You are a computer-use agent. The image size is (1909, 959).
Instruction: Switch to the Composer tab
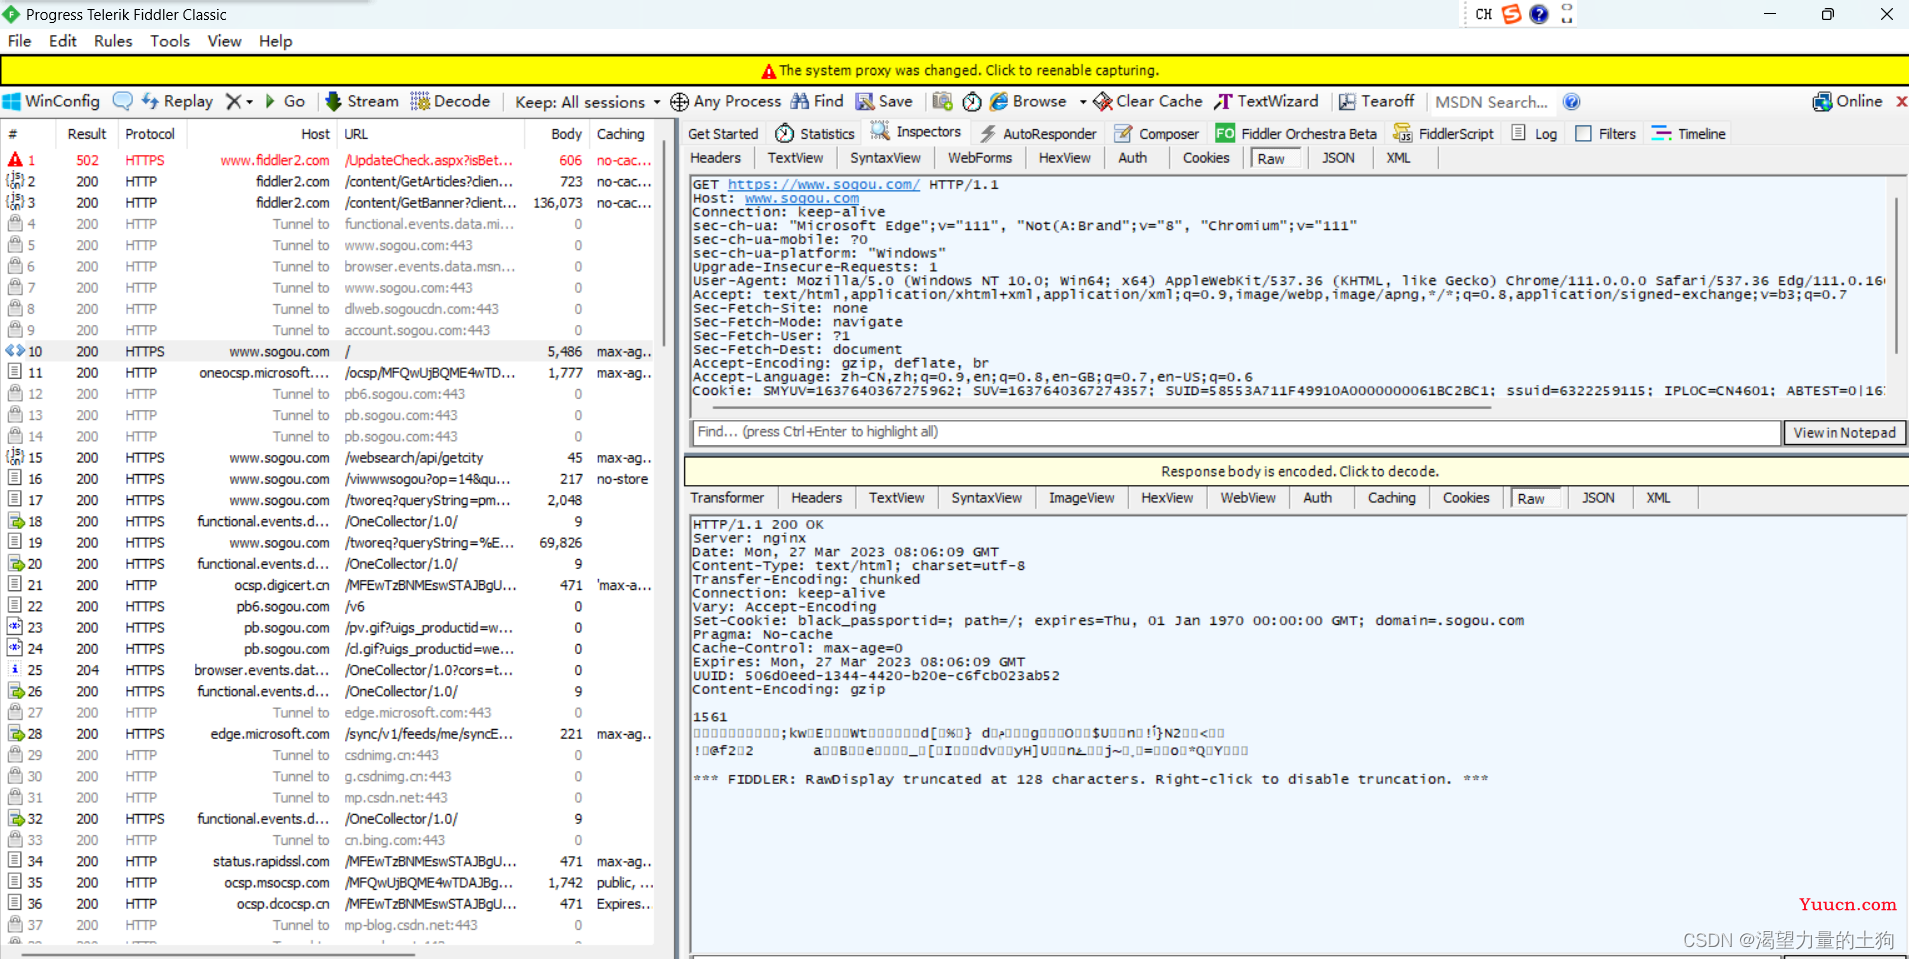tap(1156, 133)
